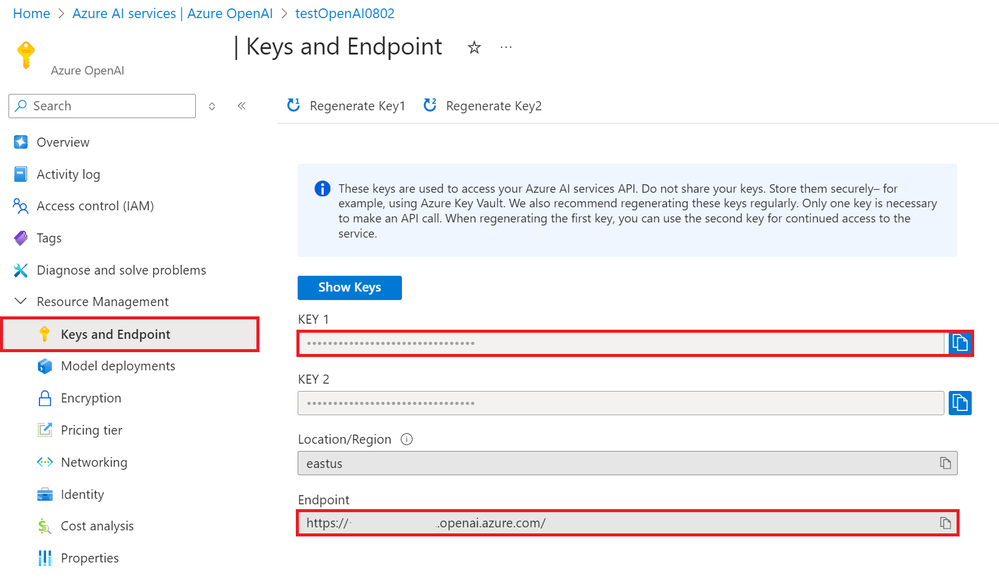The image size is (999, 577).
Task: Open Azure AI services | Azure OpenAI breadcrumb
Action: (x=172, y=13)
